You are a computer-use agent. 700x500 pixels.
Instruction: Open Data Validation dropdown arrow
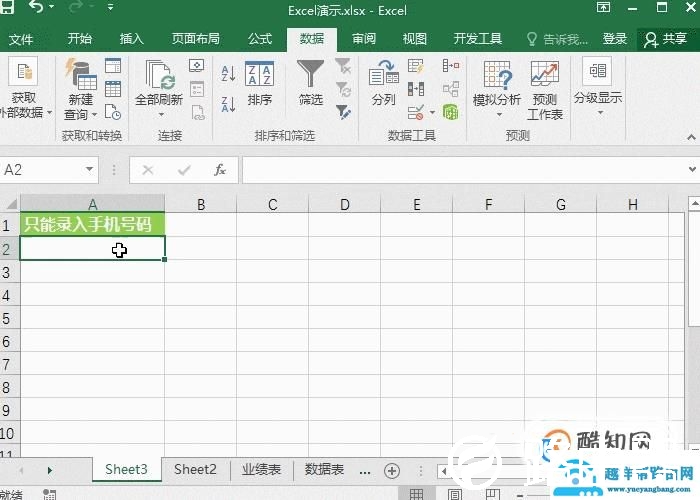coord(432,112)
